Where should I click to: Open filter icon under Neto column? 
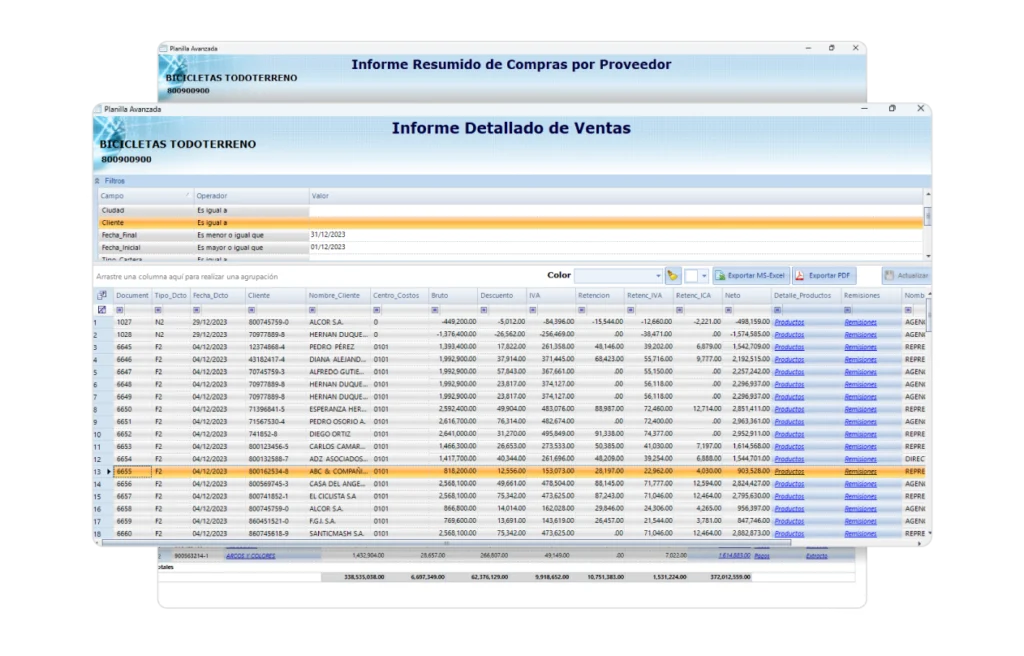729,310
